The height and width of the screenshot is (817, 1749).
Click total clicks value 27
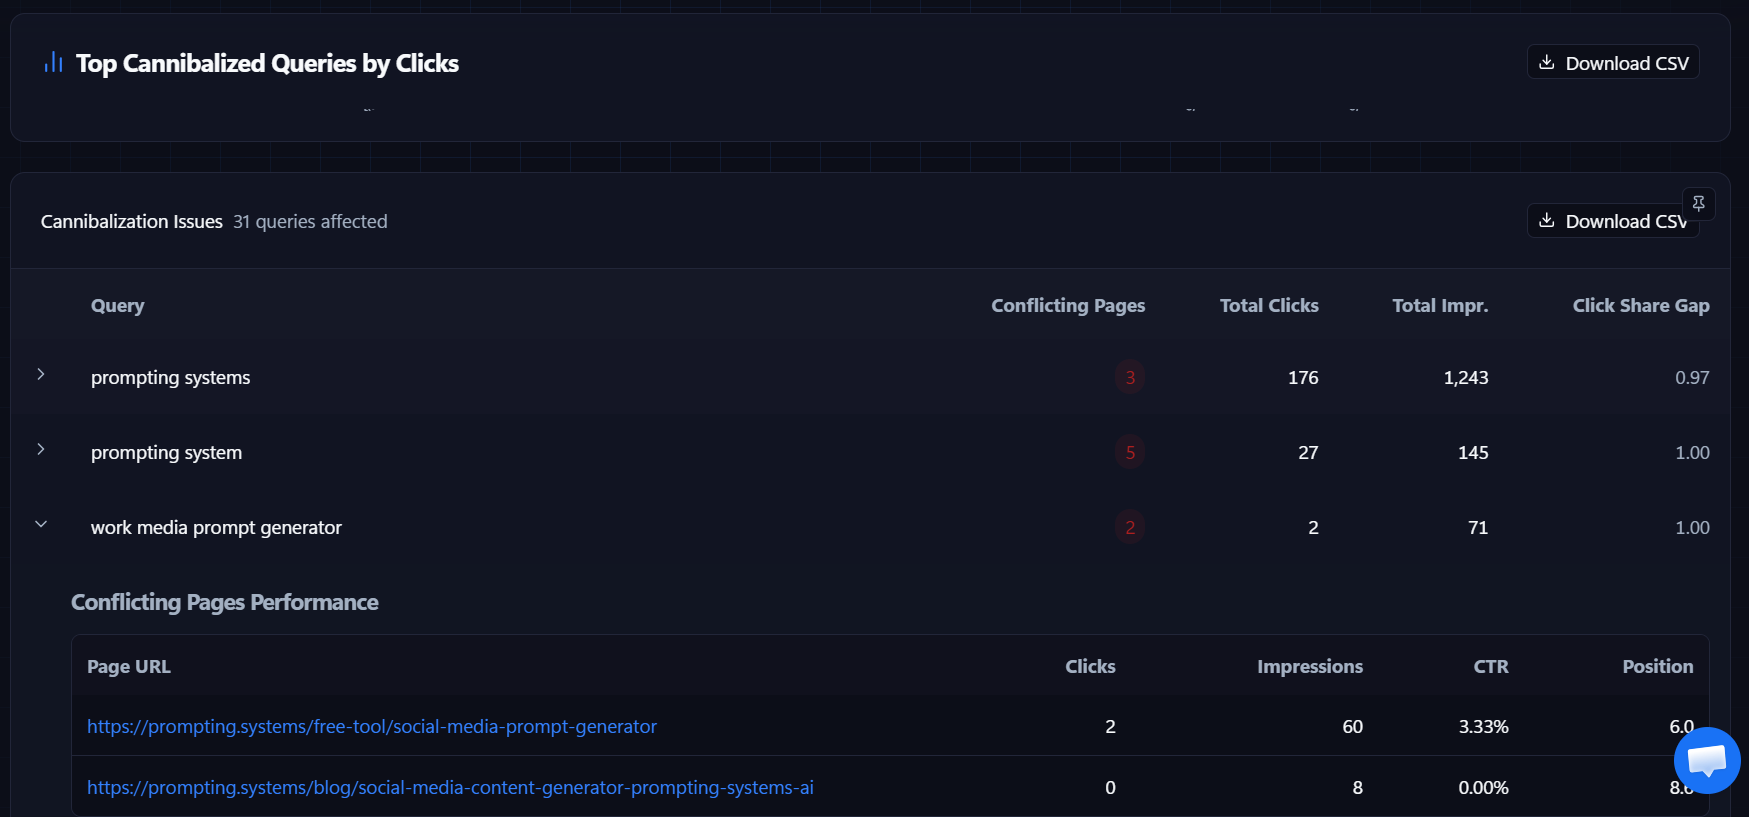1308,453
